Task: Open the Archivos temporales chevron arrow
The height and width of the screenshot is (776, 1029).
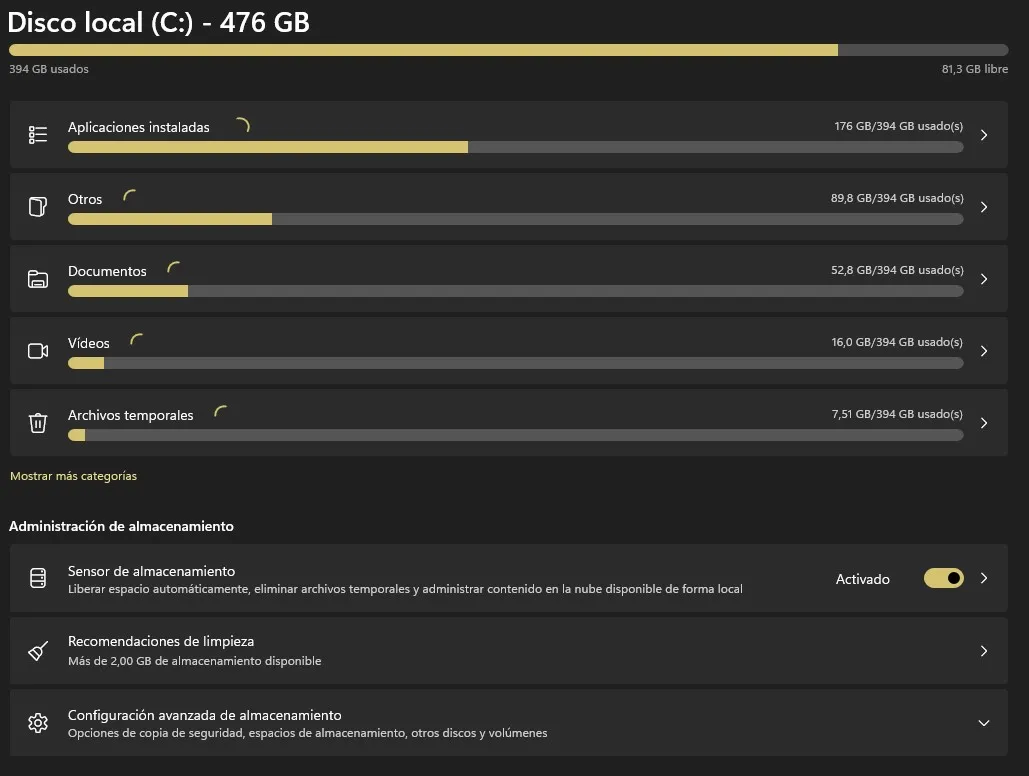Action: 984,423
